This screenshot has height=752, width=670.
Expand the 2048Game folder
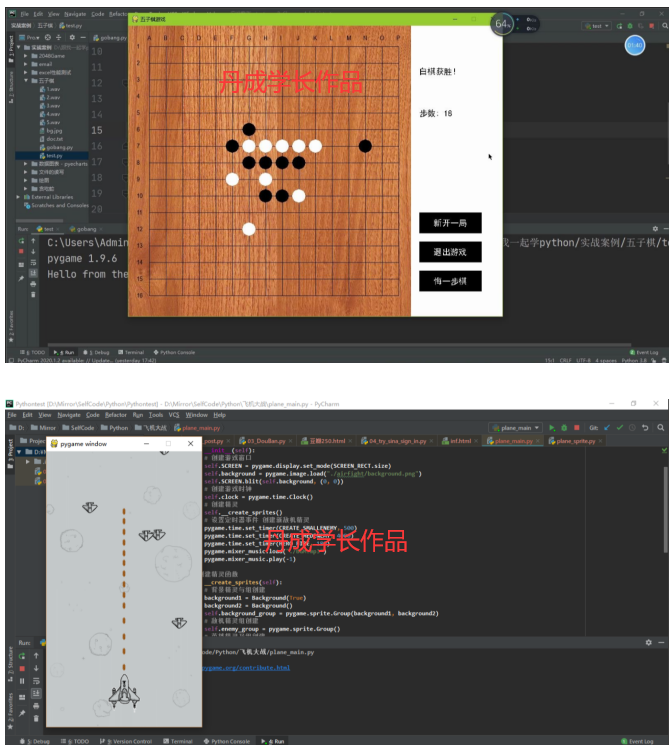tap(25, 56)
